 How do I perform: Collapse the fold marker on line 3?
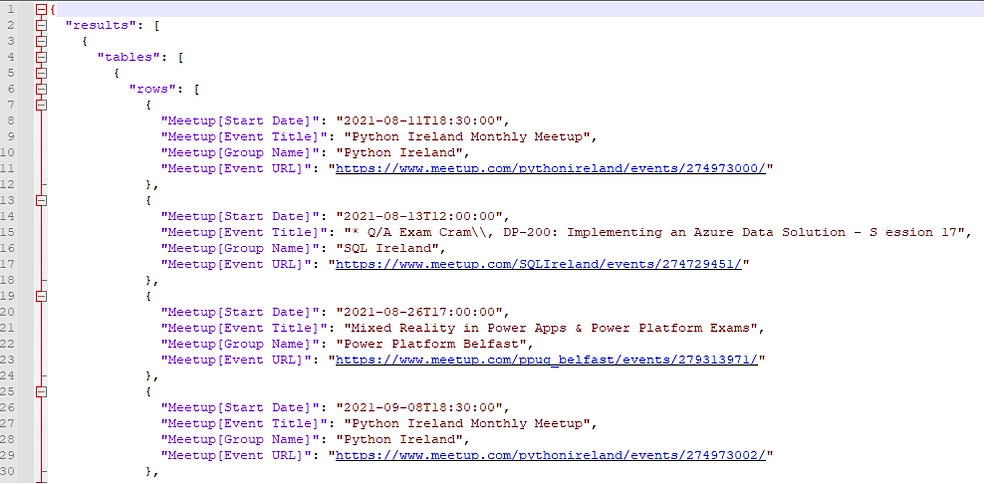tap(41, 41)
